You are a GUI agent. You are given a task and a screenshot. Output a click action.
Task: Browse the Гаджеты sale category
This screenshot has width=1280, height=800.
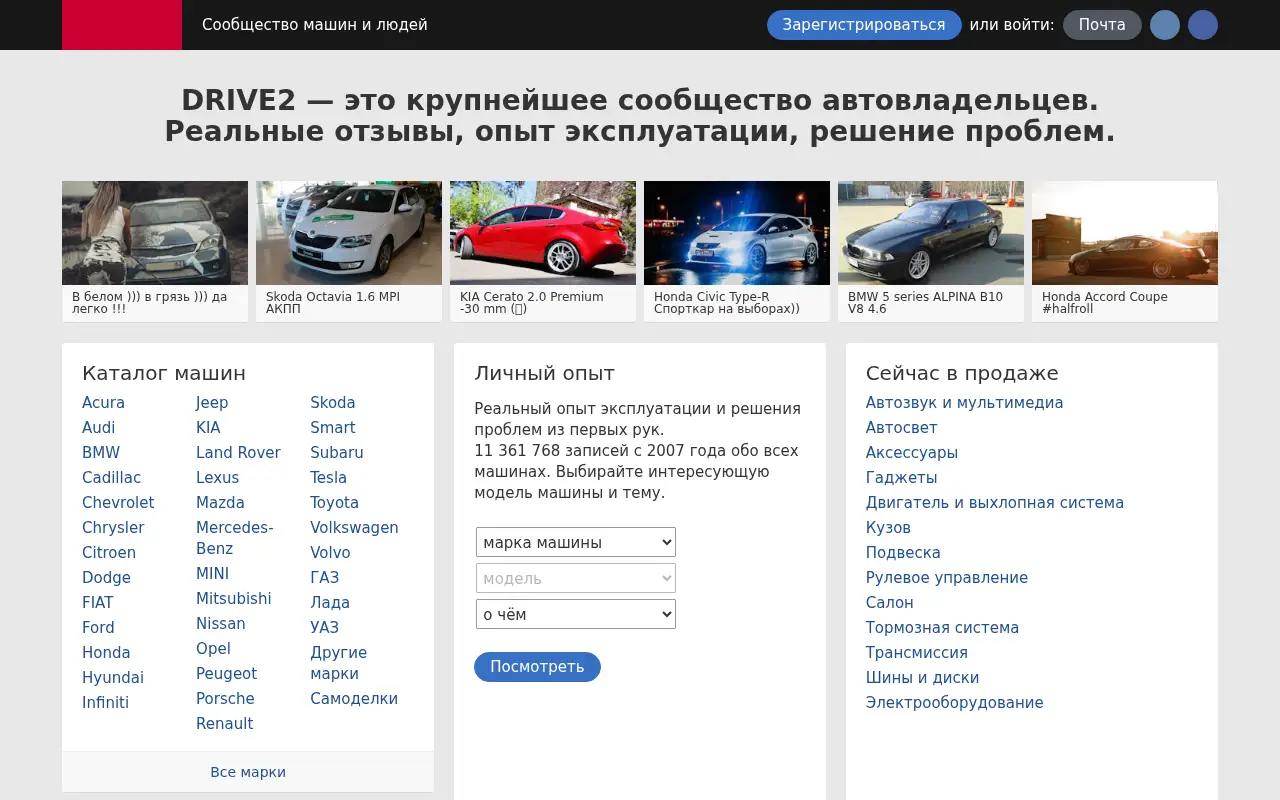[x=901, y=478]
